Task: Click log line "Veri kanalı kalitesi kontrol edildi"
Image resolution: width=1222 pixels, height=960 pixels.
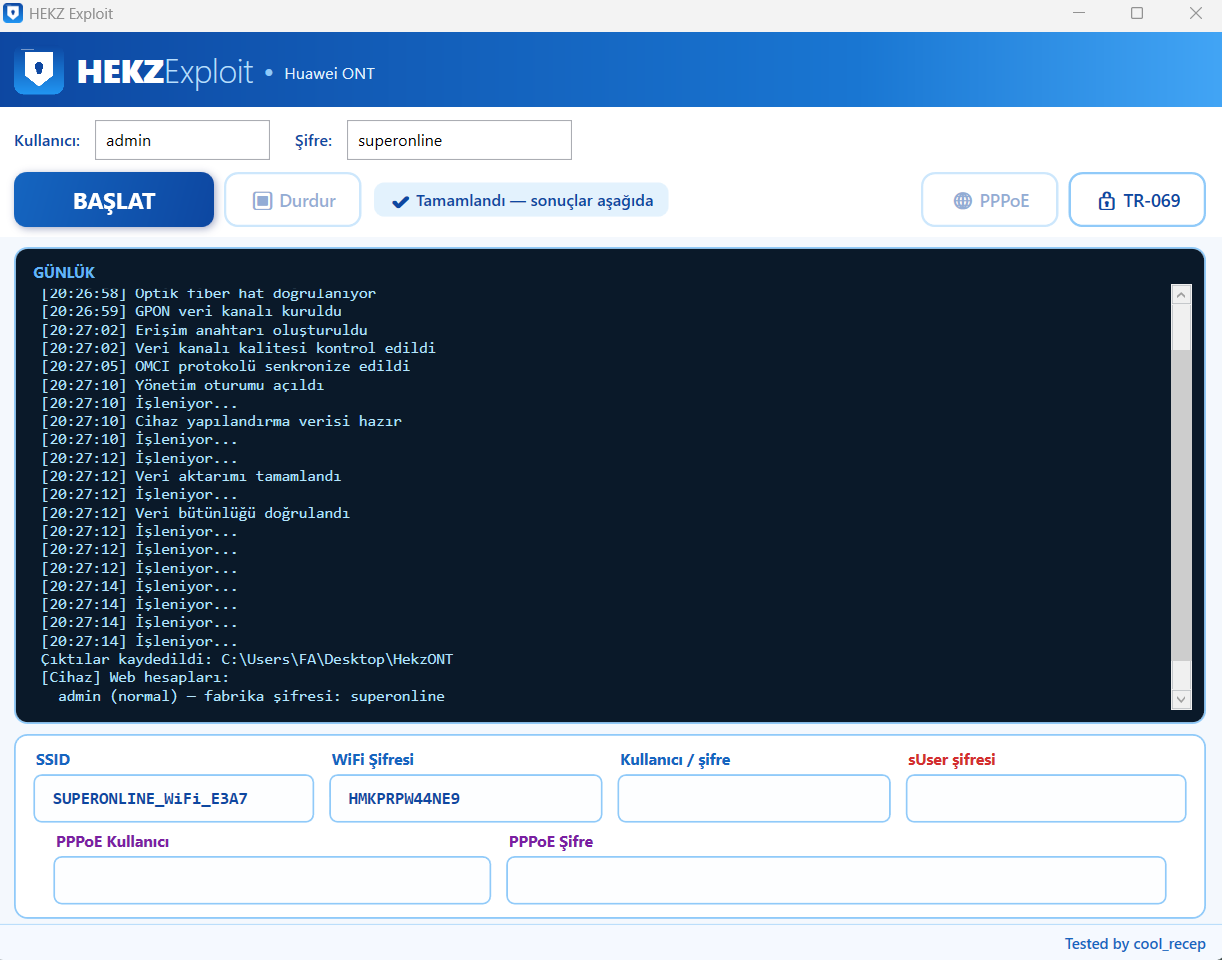Action: tap(238, 348)
